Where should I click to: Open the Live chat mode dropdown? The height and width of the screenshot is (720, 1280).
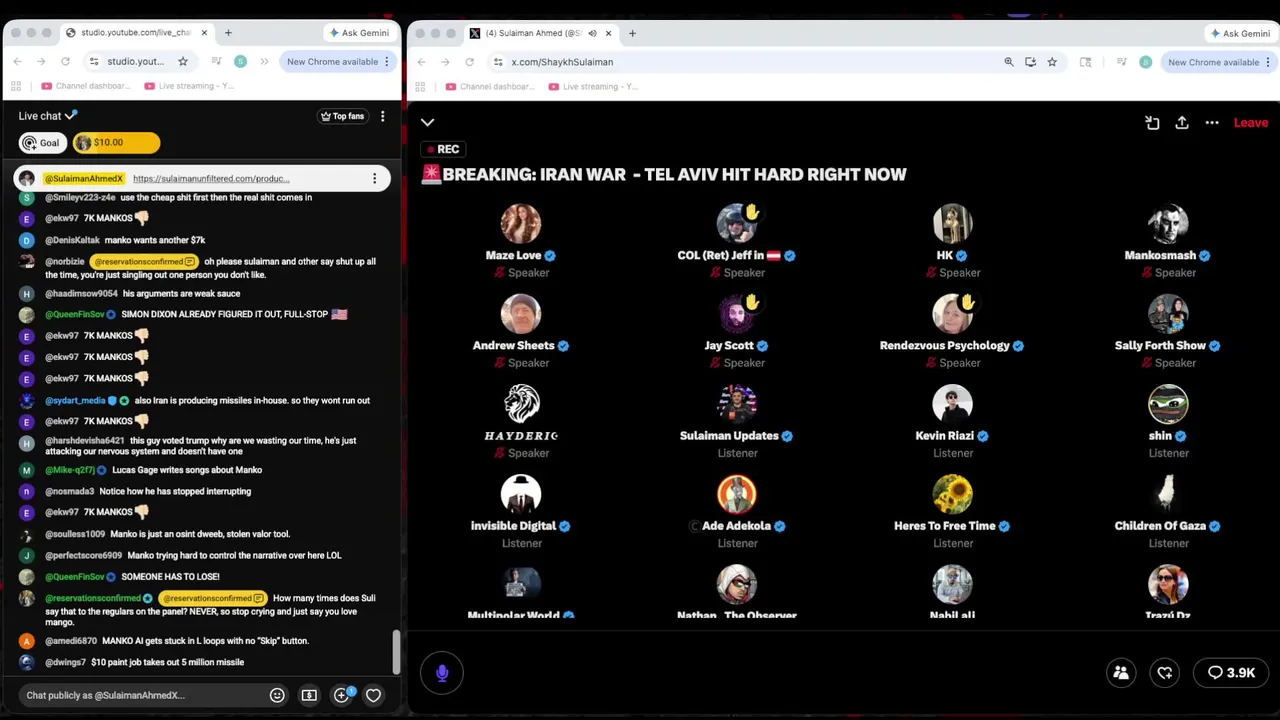pyautogui.click(x=47, y=116)
